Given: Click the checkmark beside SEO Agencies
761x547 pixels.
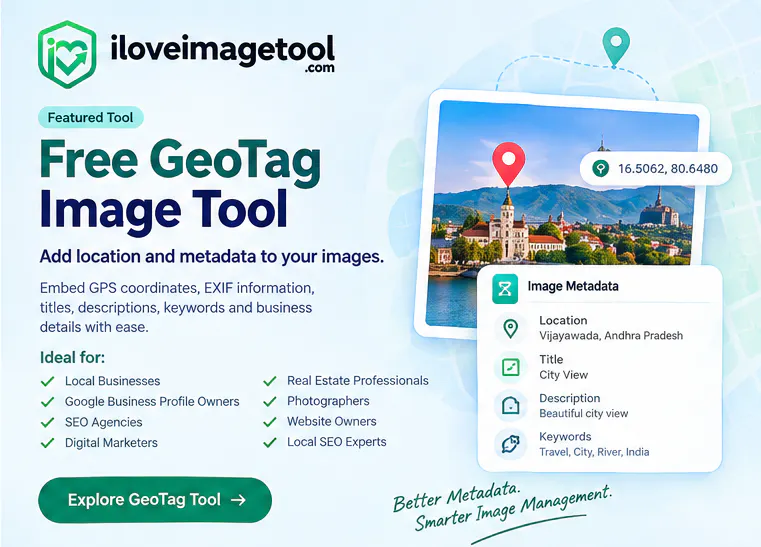Looking at the screenshot, I should pos(48,422).
